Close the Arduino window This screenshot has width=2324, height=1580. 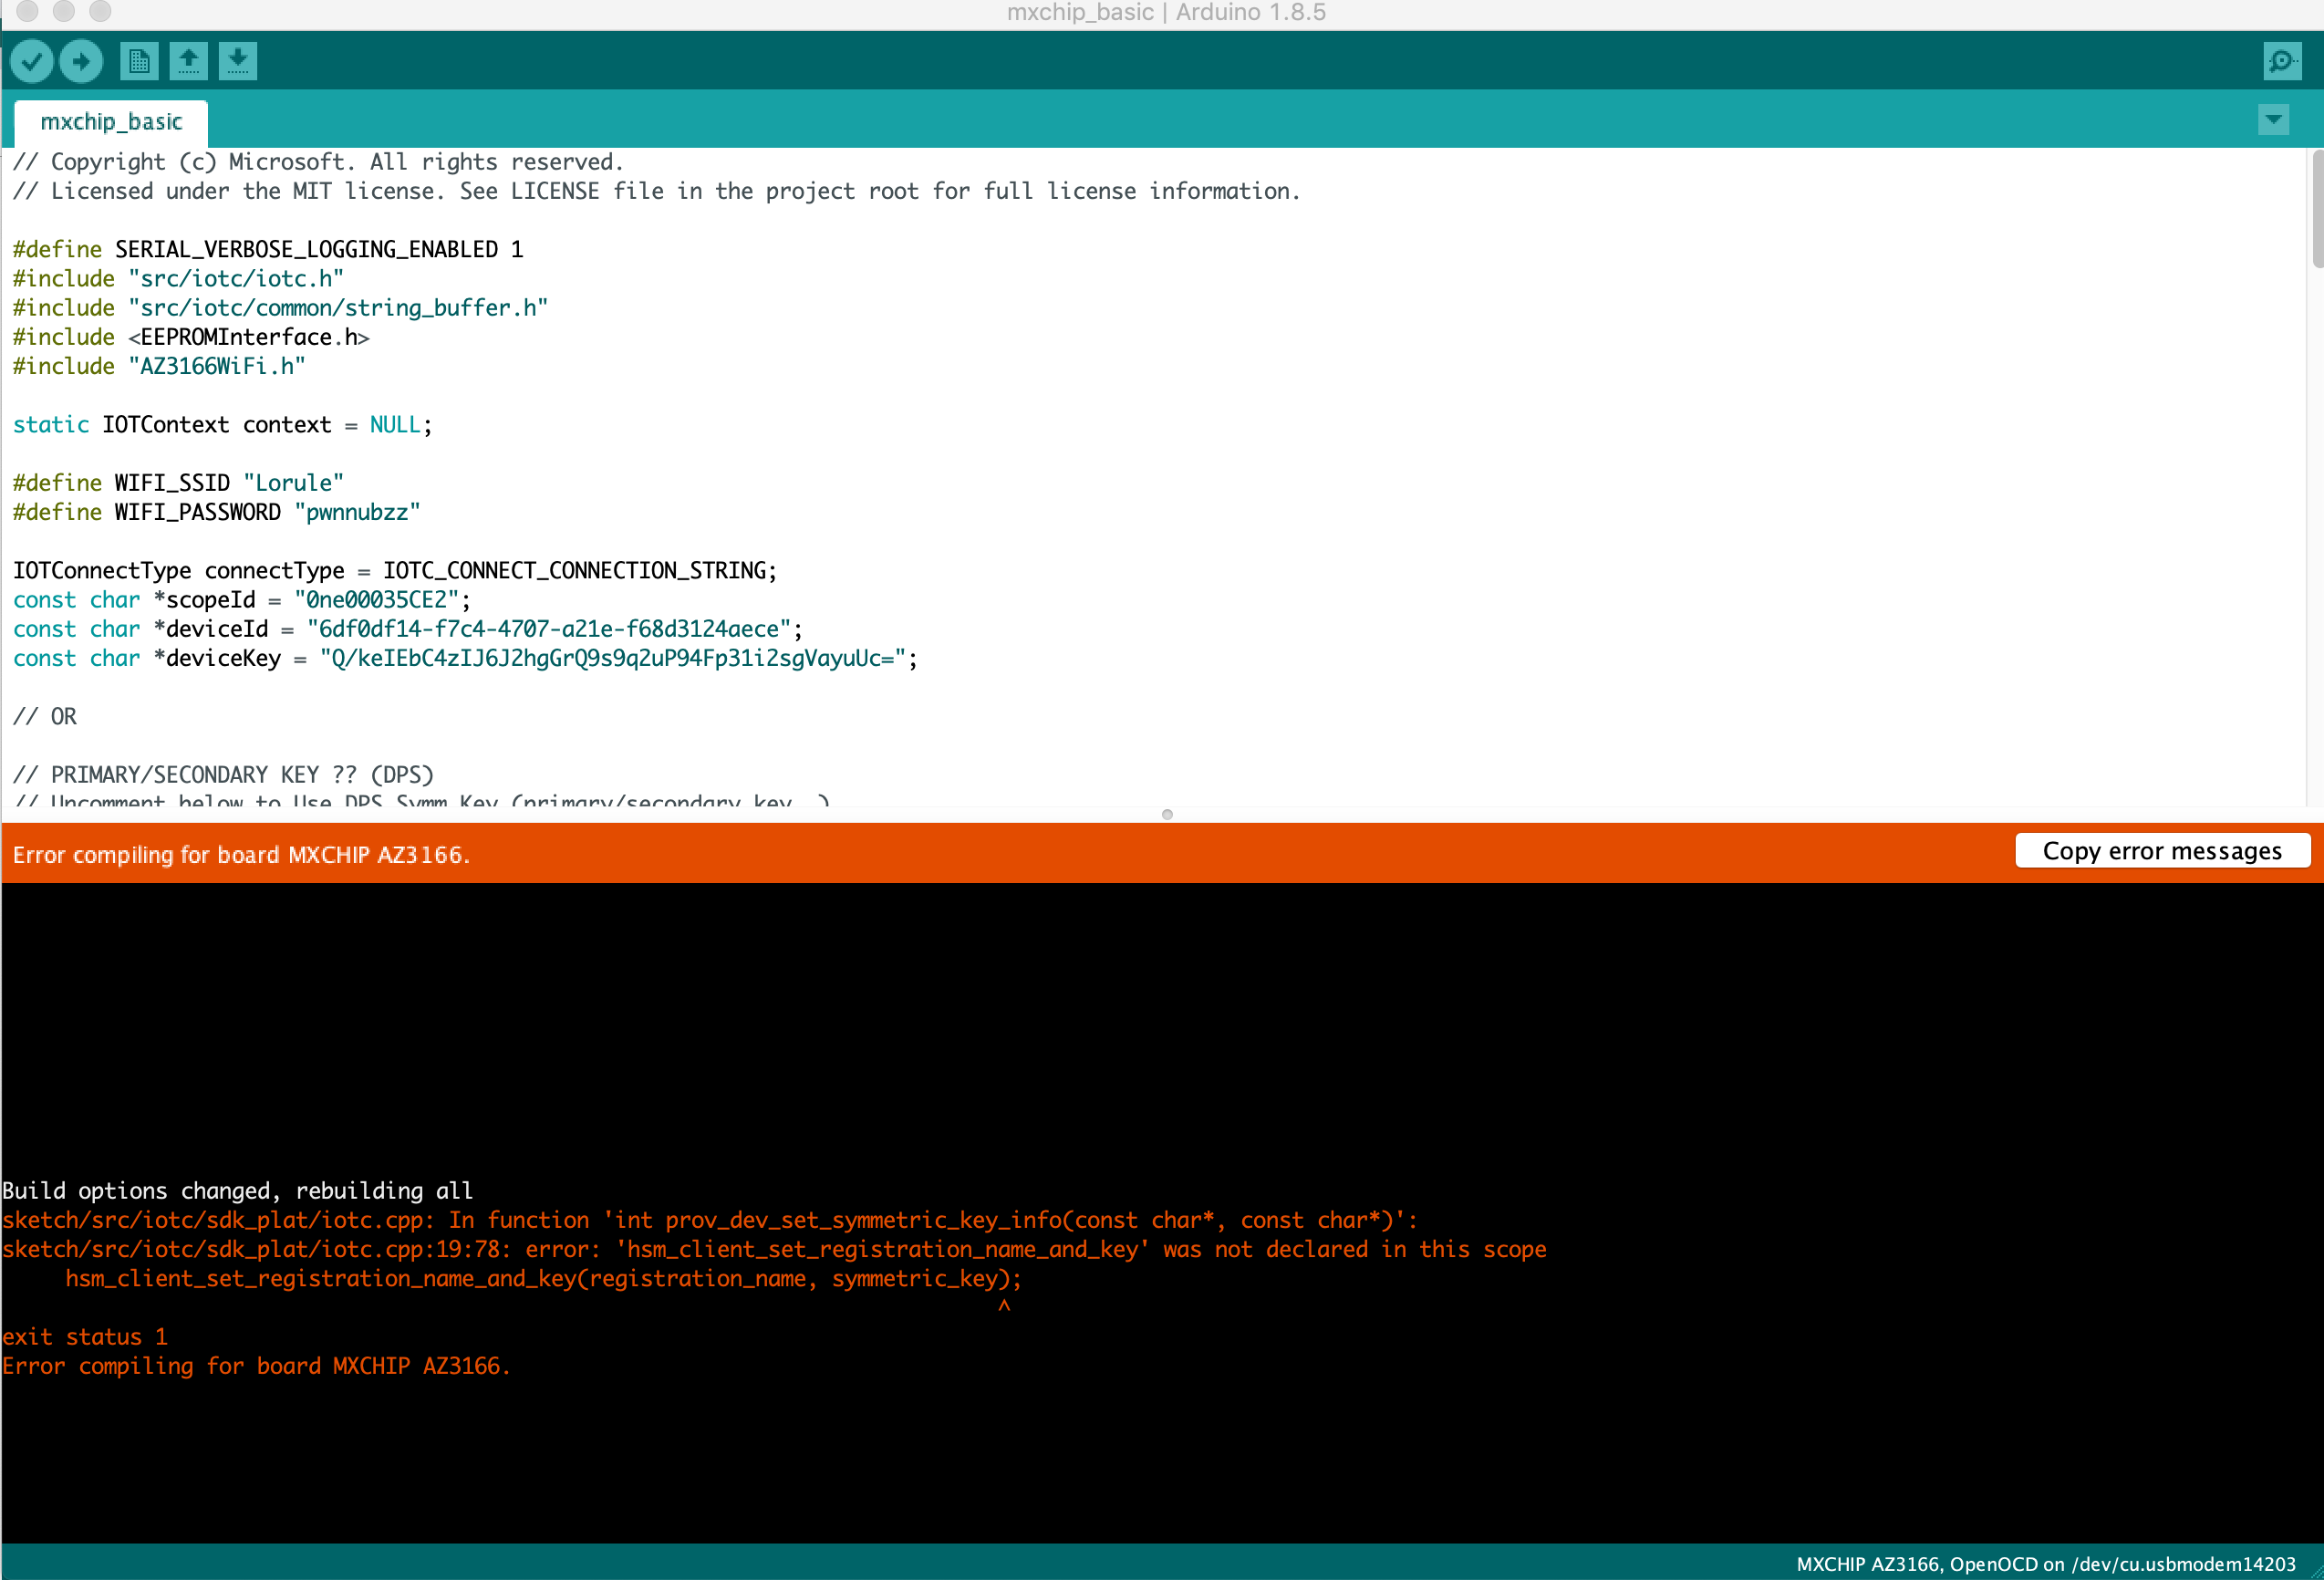click(27, 11)
